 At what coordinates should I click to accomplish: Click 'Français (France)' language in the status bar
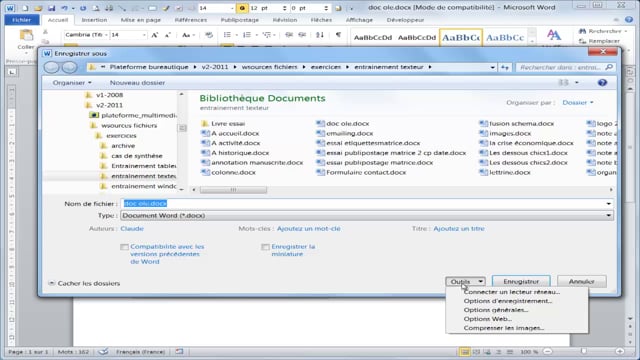point(140,352)
